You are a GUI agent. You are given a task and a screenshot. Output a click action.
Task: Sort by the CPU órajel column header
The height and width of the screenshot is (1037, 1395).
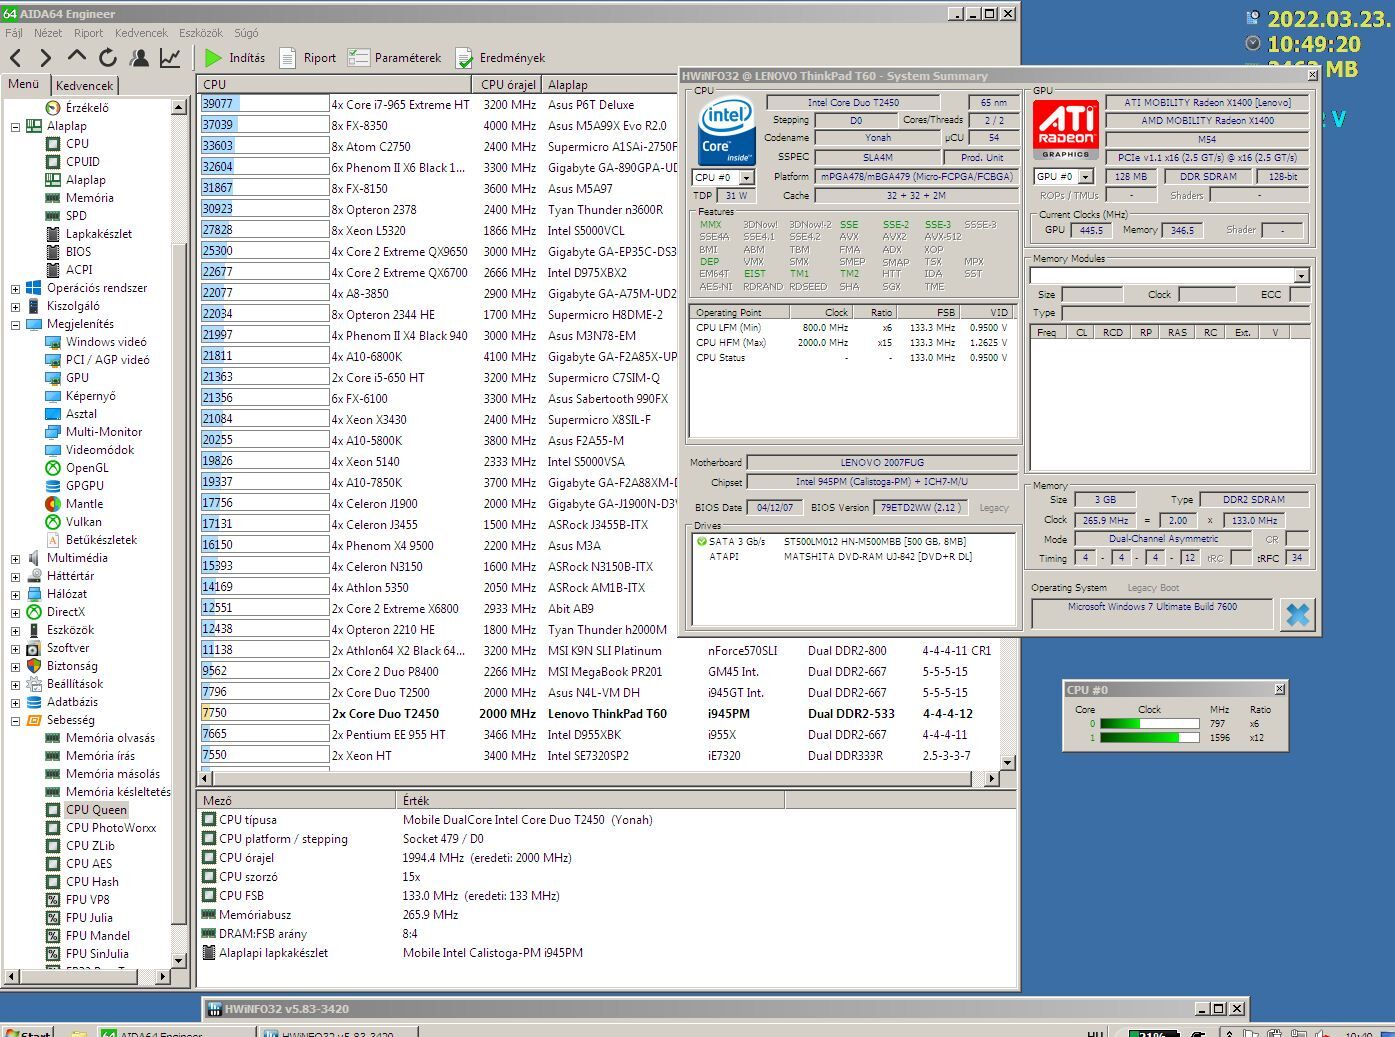(508, 84)
